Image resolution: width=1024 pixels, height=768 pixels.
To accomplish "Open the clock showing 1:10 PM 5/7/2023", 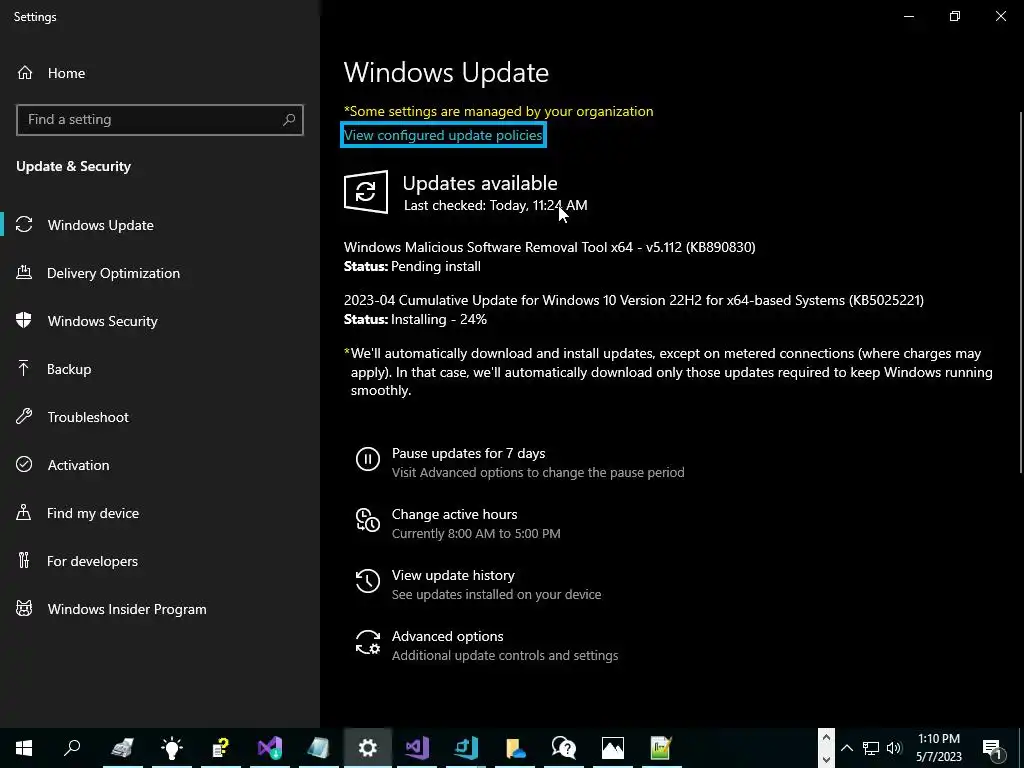I will [x=938, y=748].
